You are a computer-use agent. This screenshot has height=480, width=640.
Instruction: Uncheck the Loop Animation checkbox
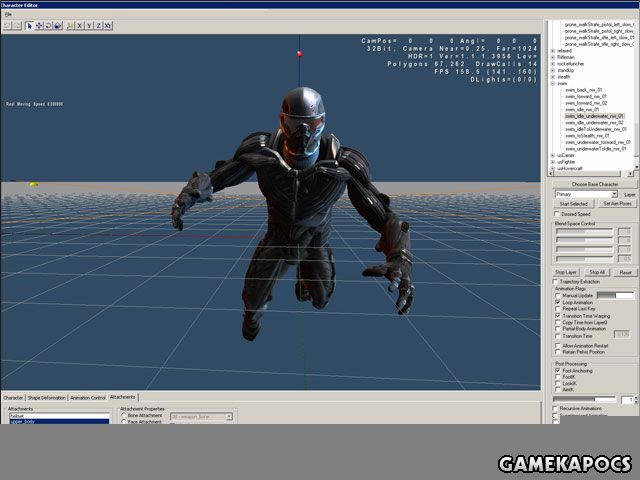point(558,302)
